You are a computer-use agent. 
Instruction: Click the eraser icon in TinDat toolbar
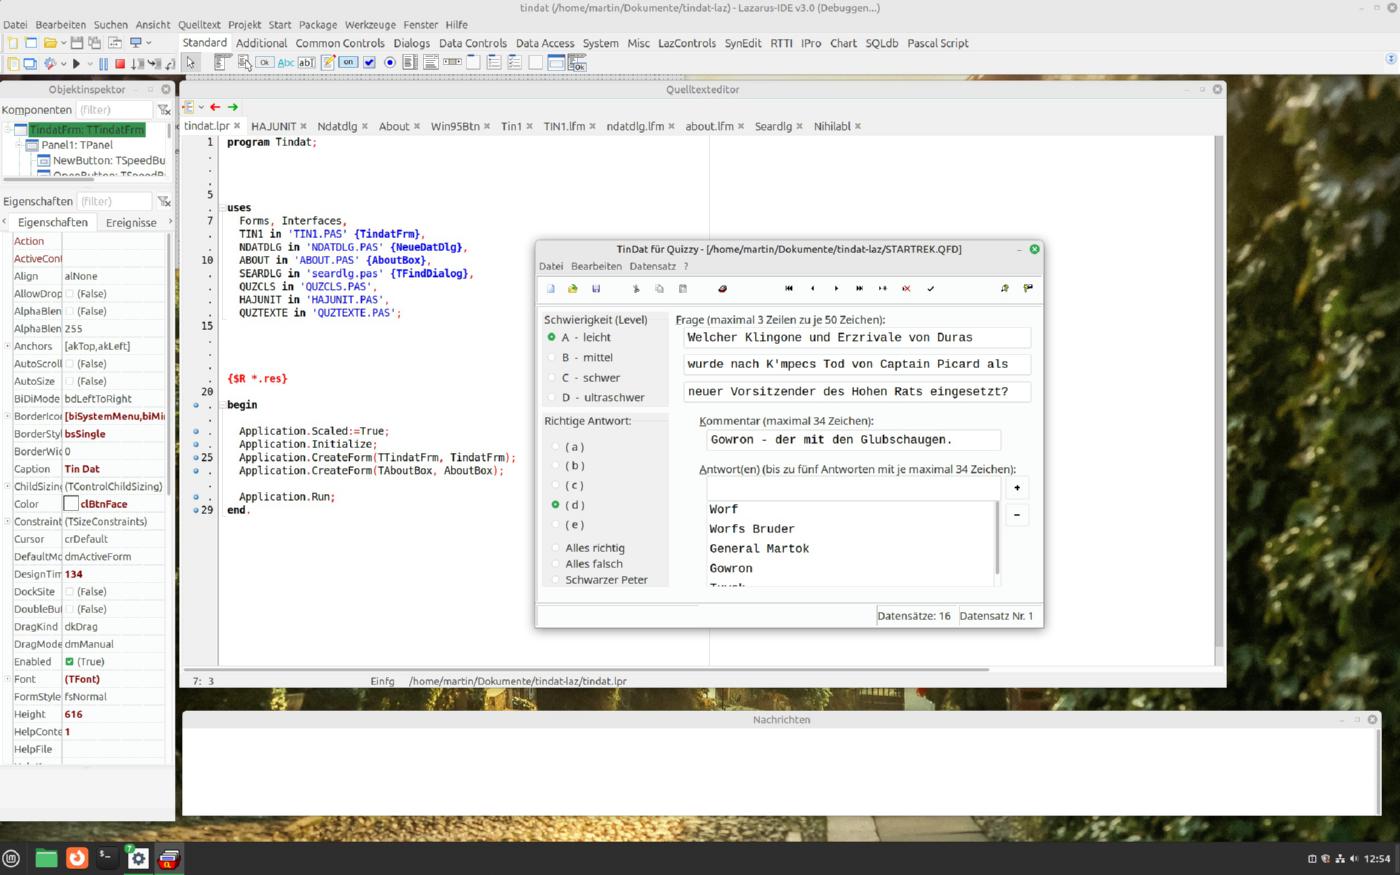pos(722,288)
